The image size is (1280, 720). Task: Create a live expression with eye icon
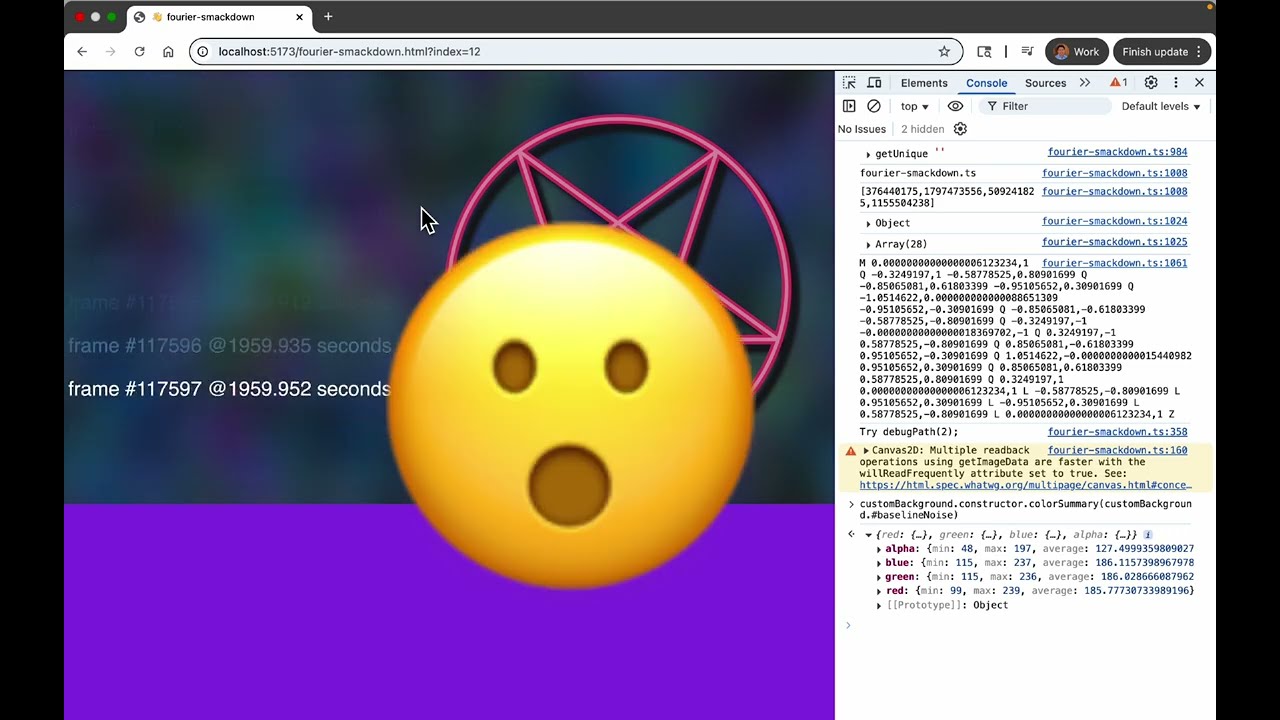pos(955,106)
